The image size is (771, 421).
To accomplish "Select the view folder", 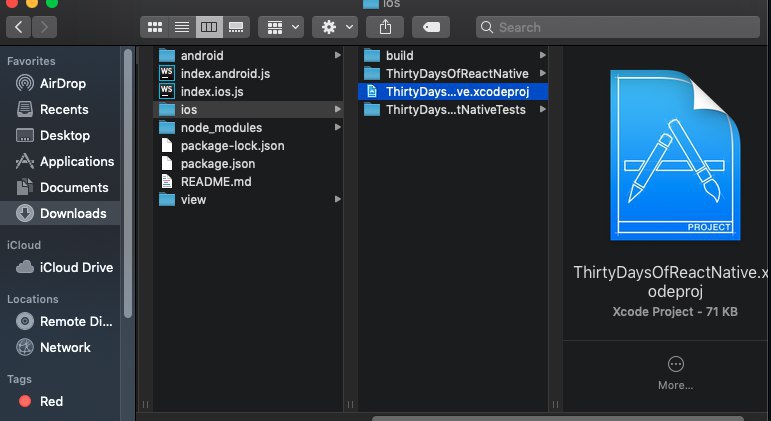I will click(x=248, y=200).
